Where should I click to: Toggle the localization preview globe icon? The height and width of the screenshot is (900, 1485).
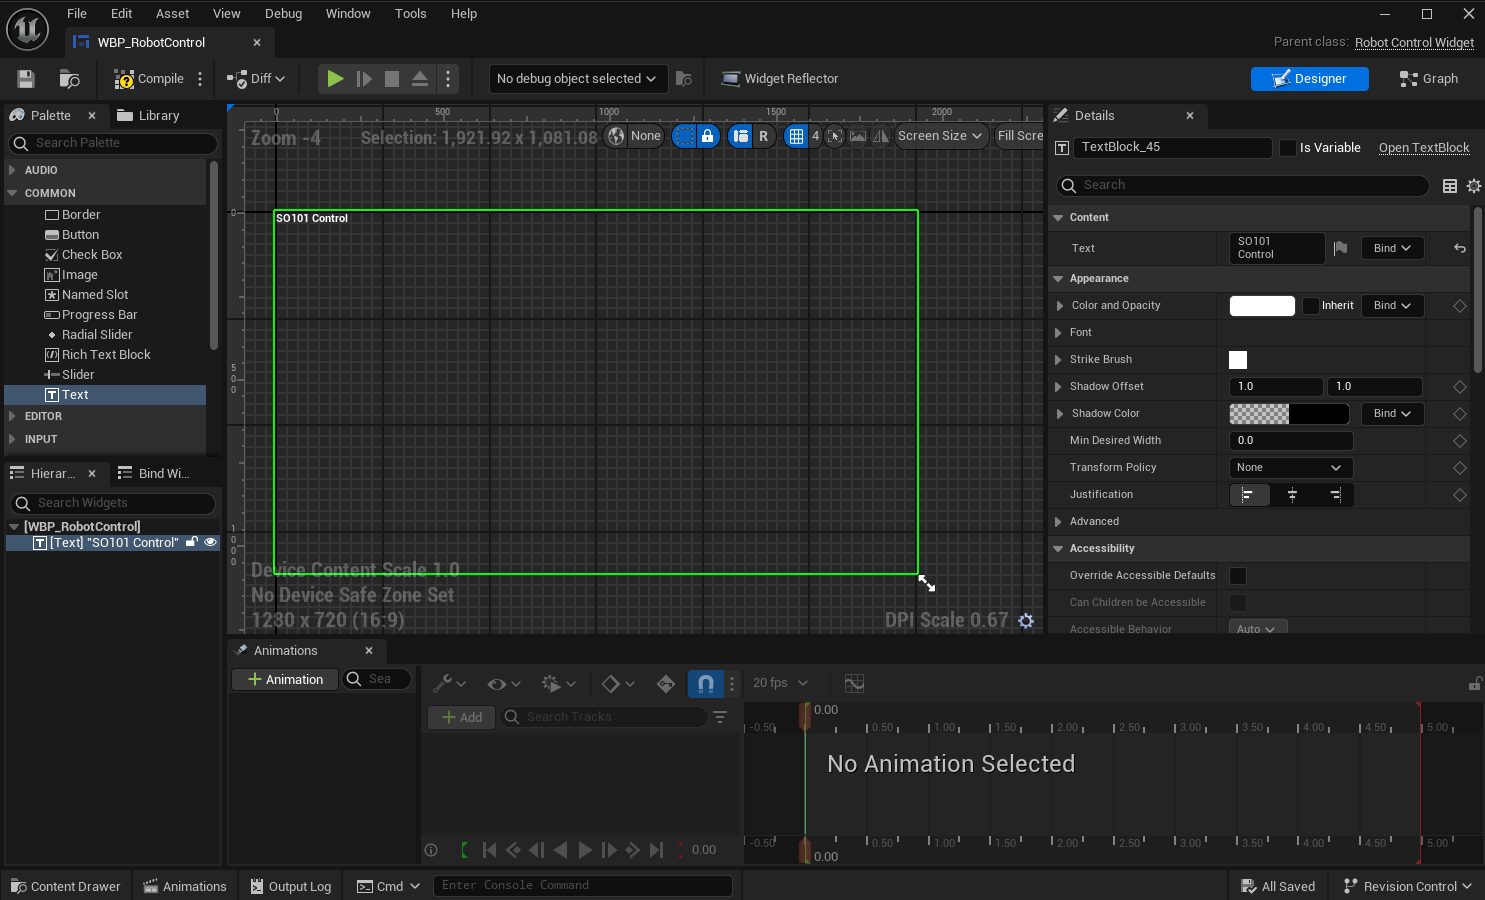pyautogui.click(x=616, y=136)
